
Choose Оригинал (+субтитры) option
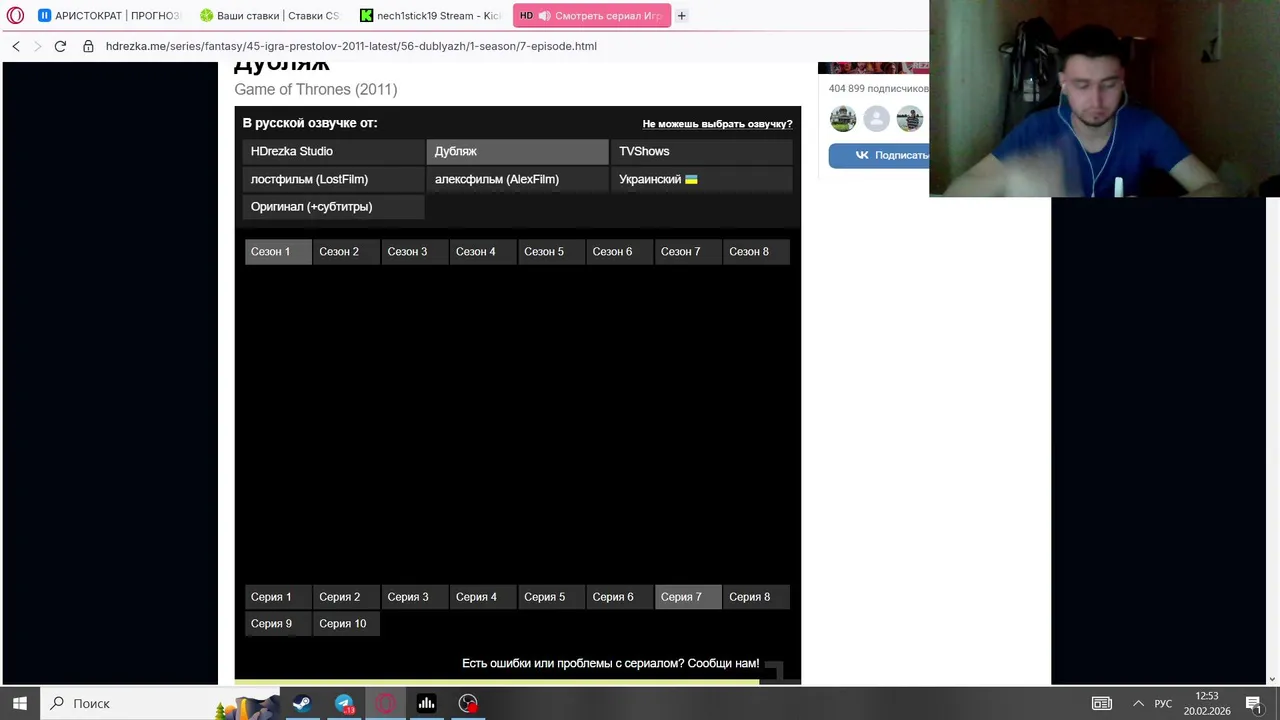pyautogui.click(x=334, y=206)
